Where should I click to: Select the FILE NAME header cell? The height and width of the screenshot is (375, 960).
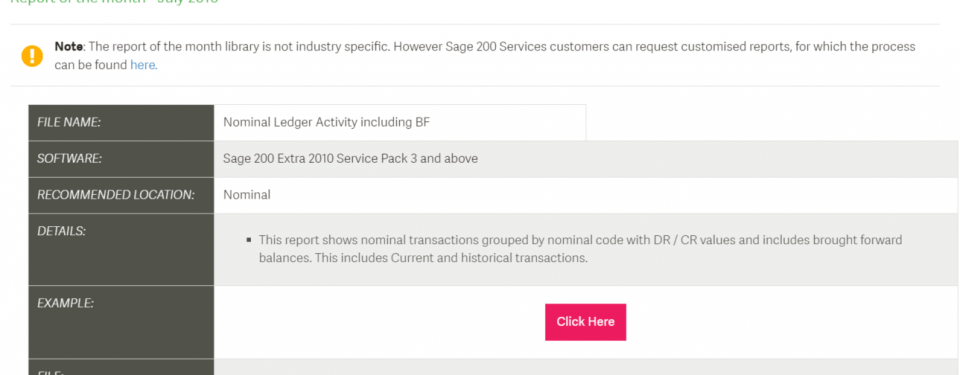point(121,123)
